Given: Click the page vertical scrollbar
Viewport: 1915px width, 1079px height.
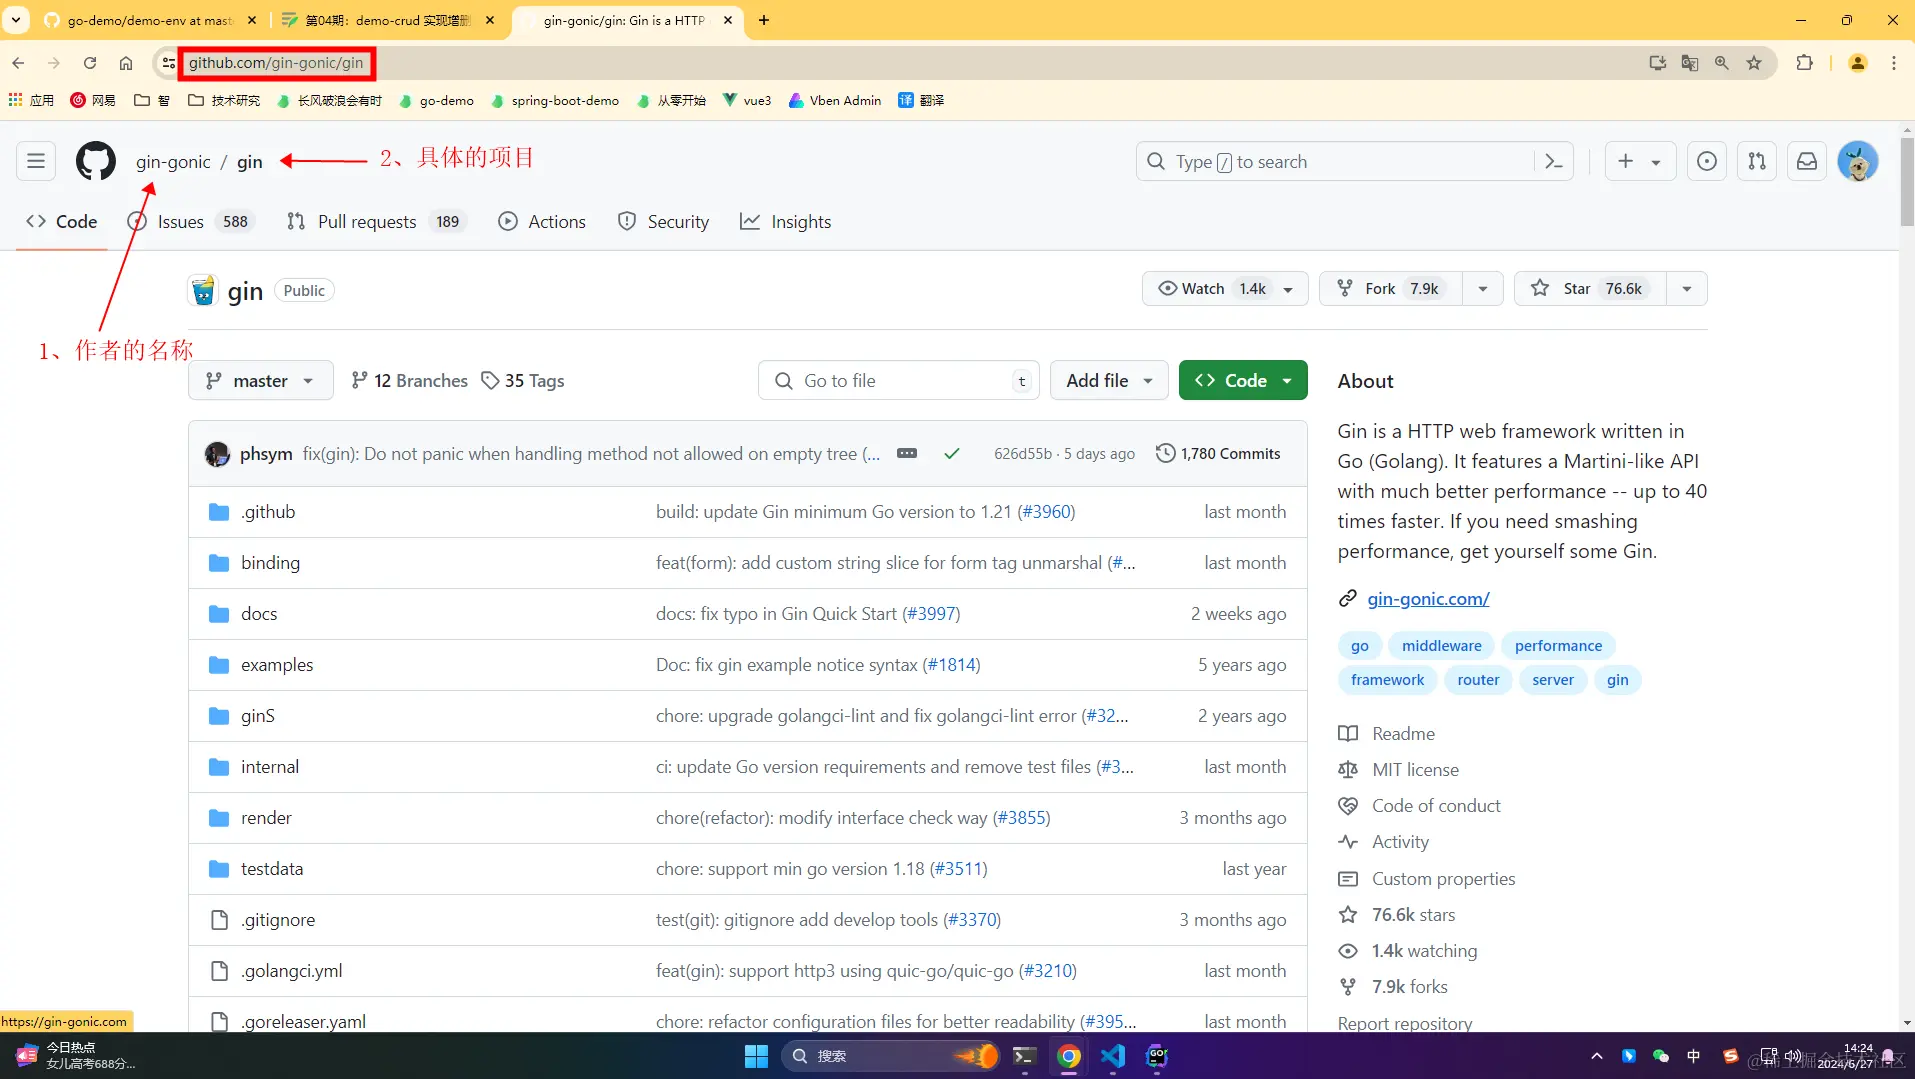Looking at the screenshot, I should pyautogui.click(x=1907, y=180).
